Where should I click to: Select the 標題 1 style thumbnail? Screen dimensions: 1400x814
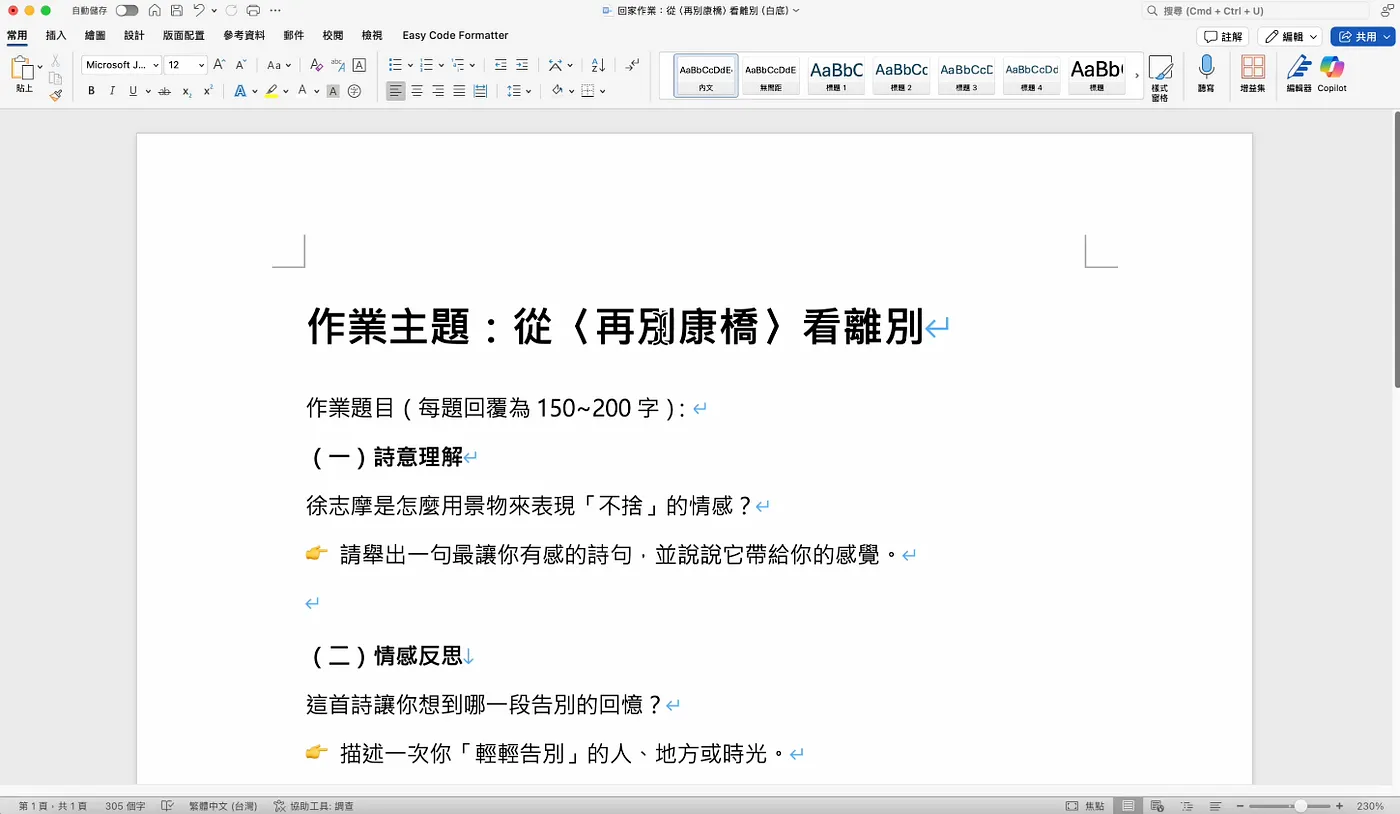(836, 75)
